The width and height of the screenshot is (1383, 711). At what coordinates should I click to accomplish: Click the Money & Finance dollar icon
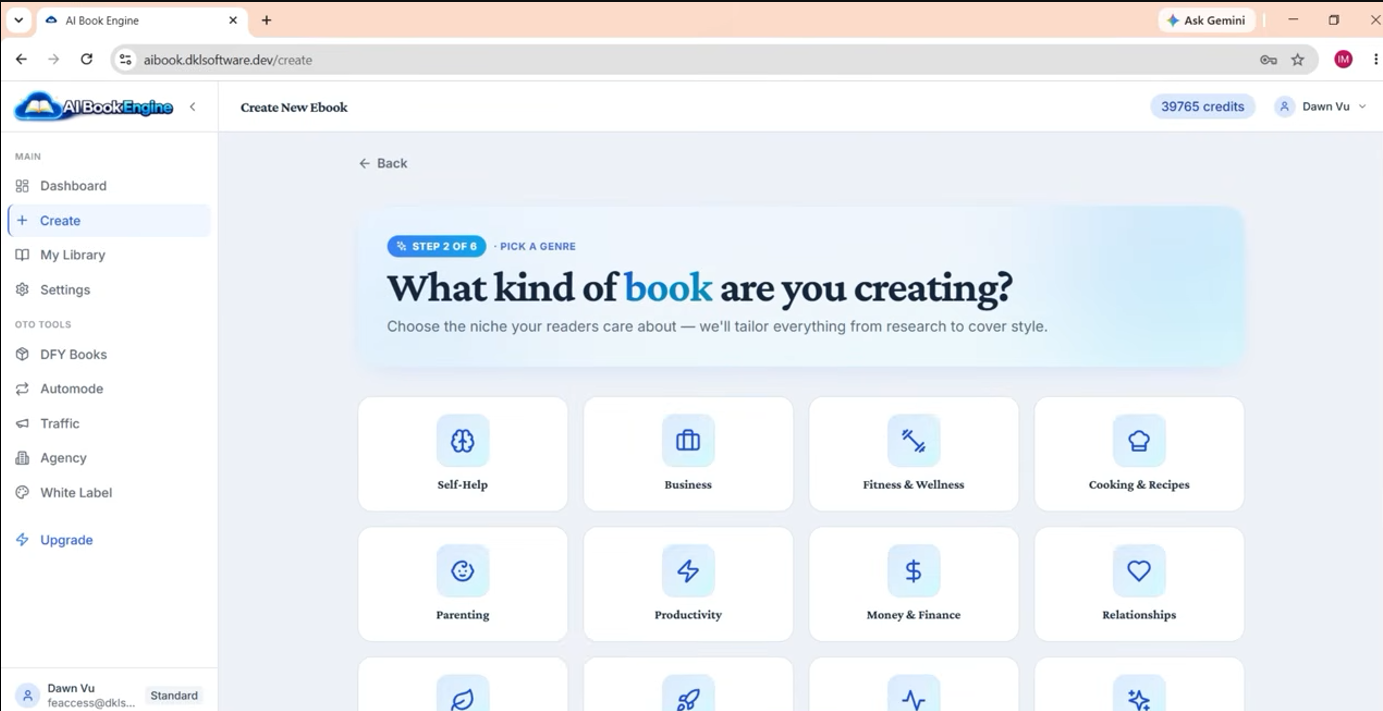914,571
